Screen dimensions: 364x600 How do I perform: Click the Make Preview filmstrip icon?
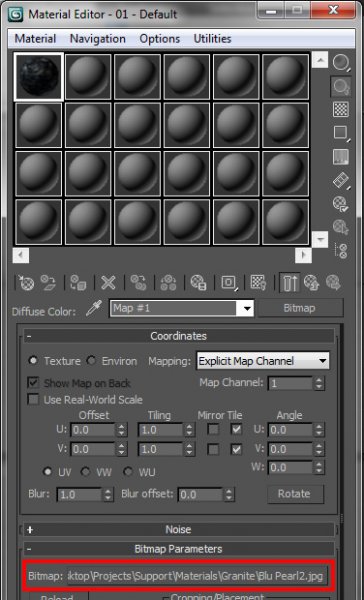341,180
